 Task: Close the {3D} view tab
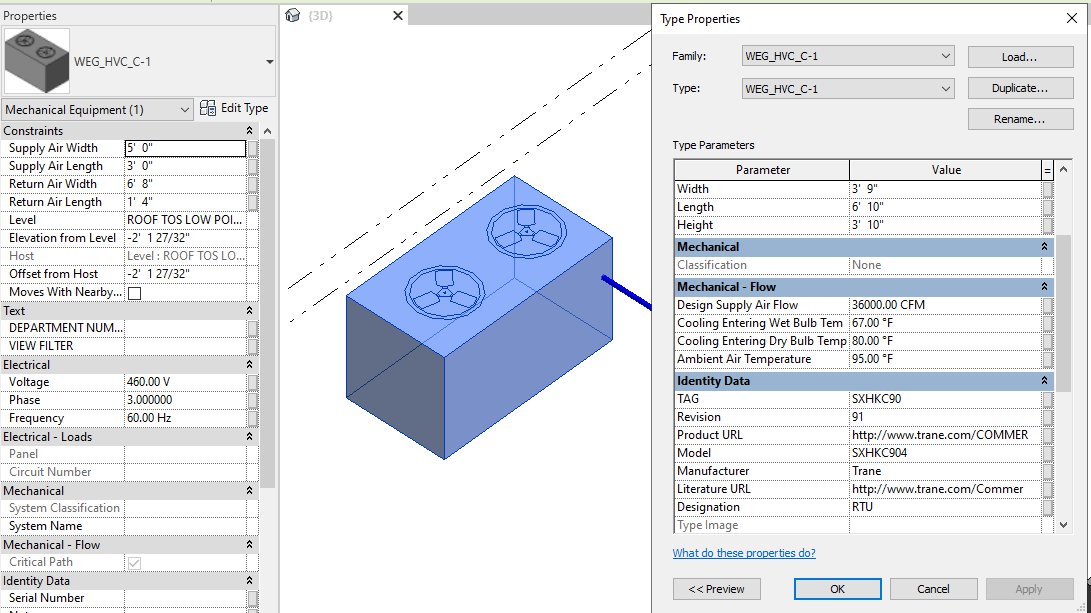[x=397, y=15]
